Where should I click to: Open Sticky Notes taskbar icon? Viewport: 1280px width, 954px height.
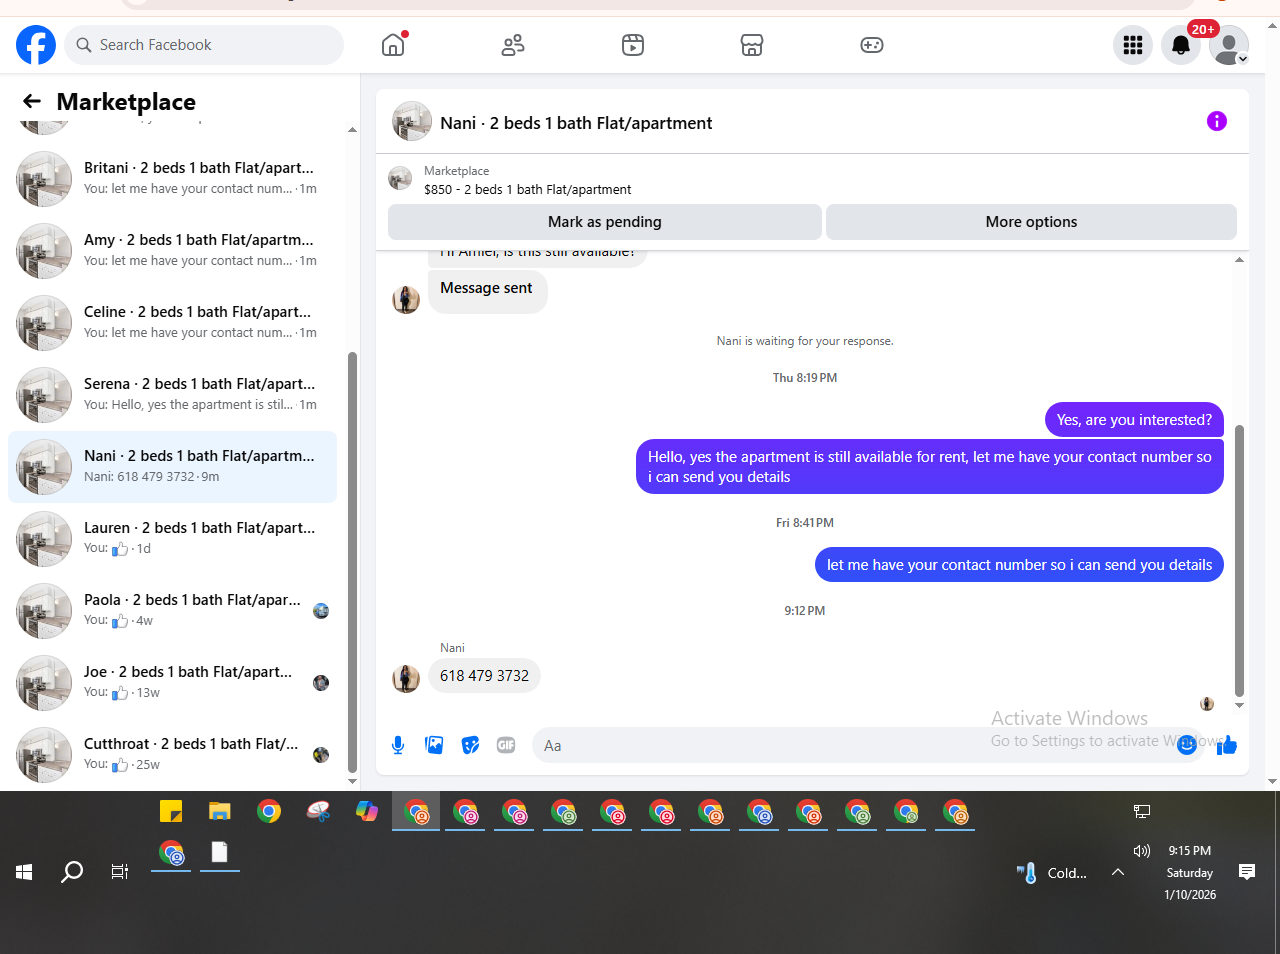(171, 811)
